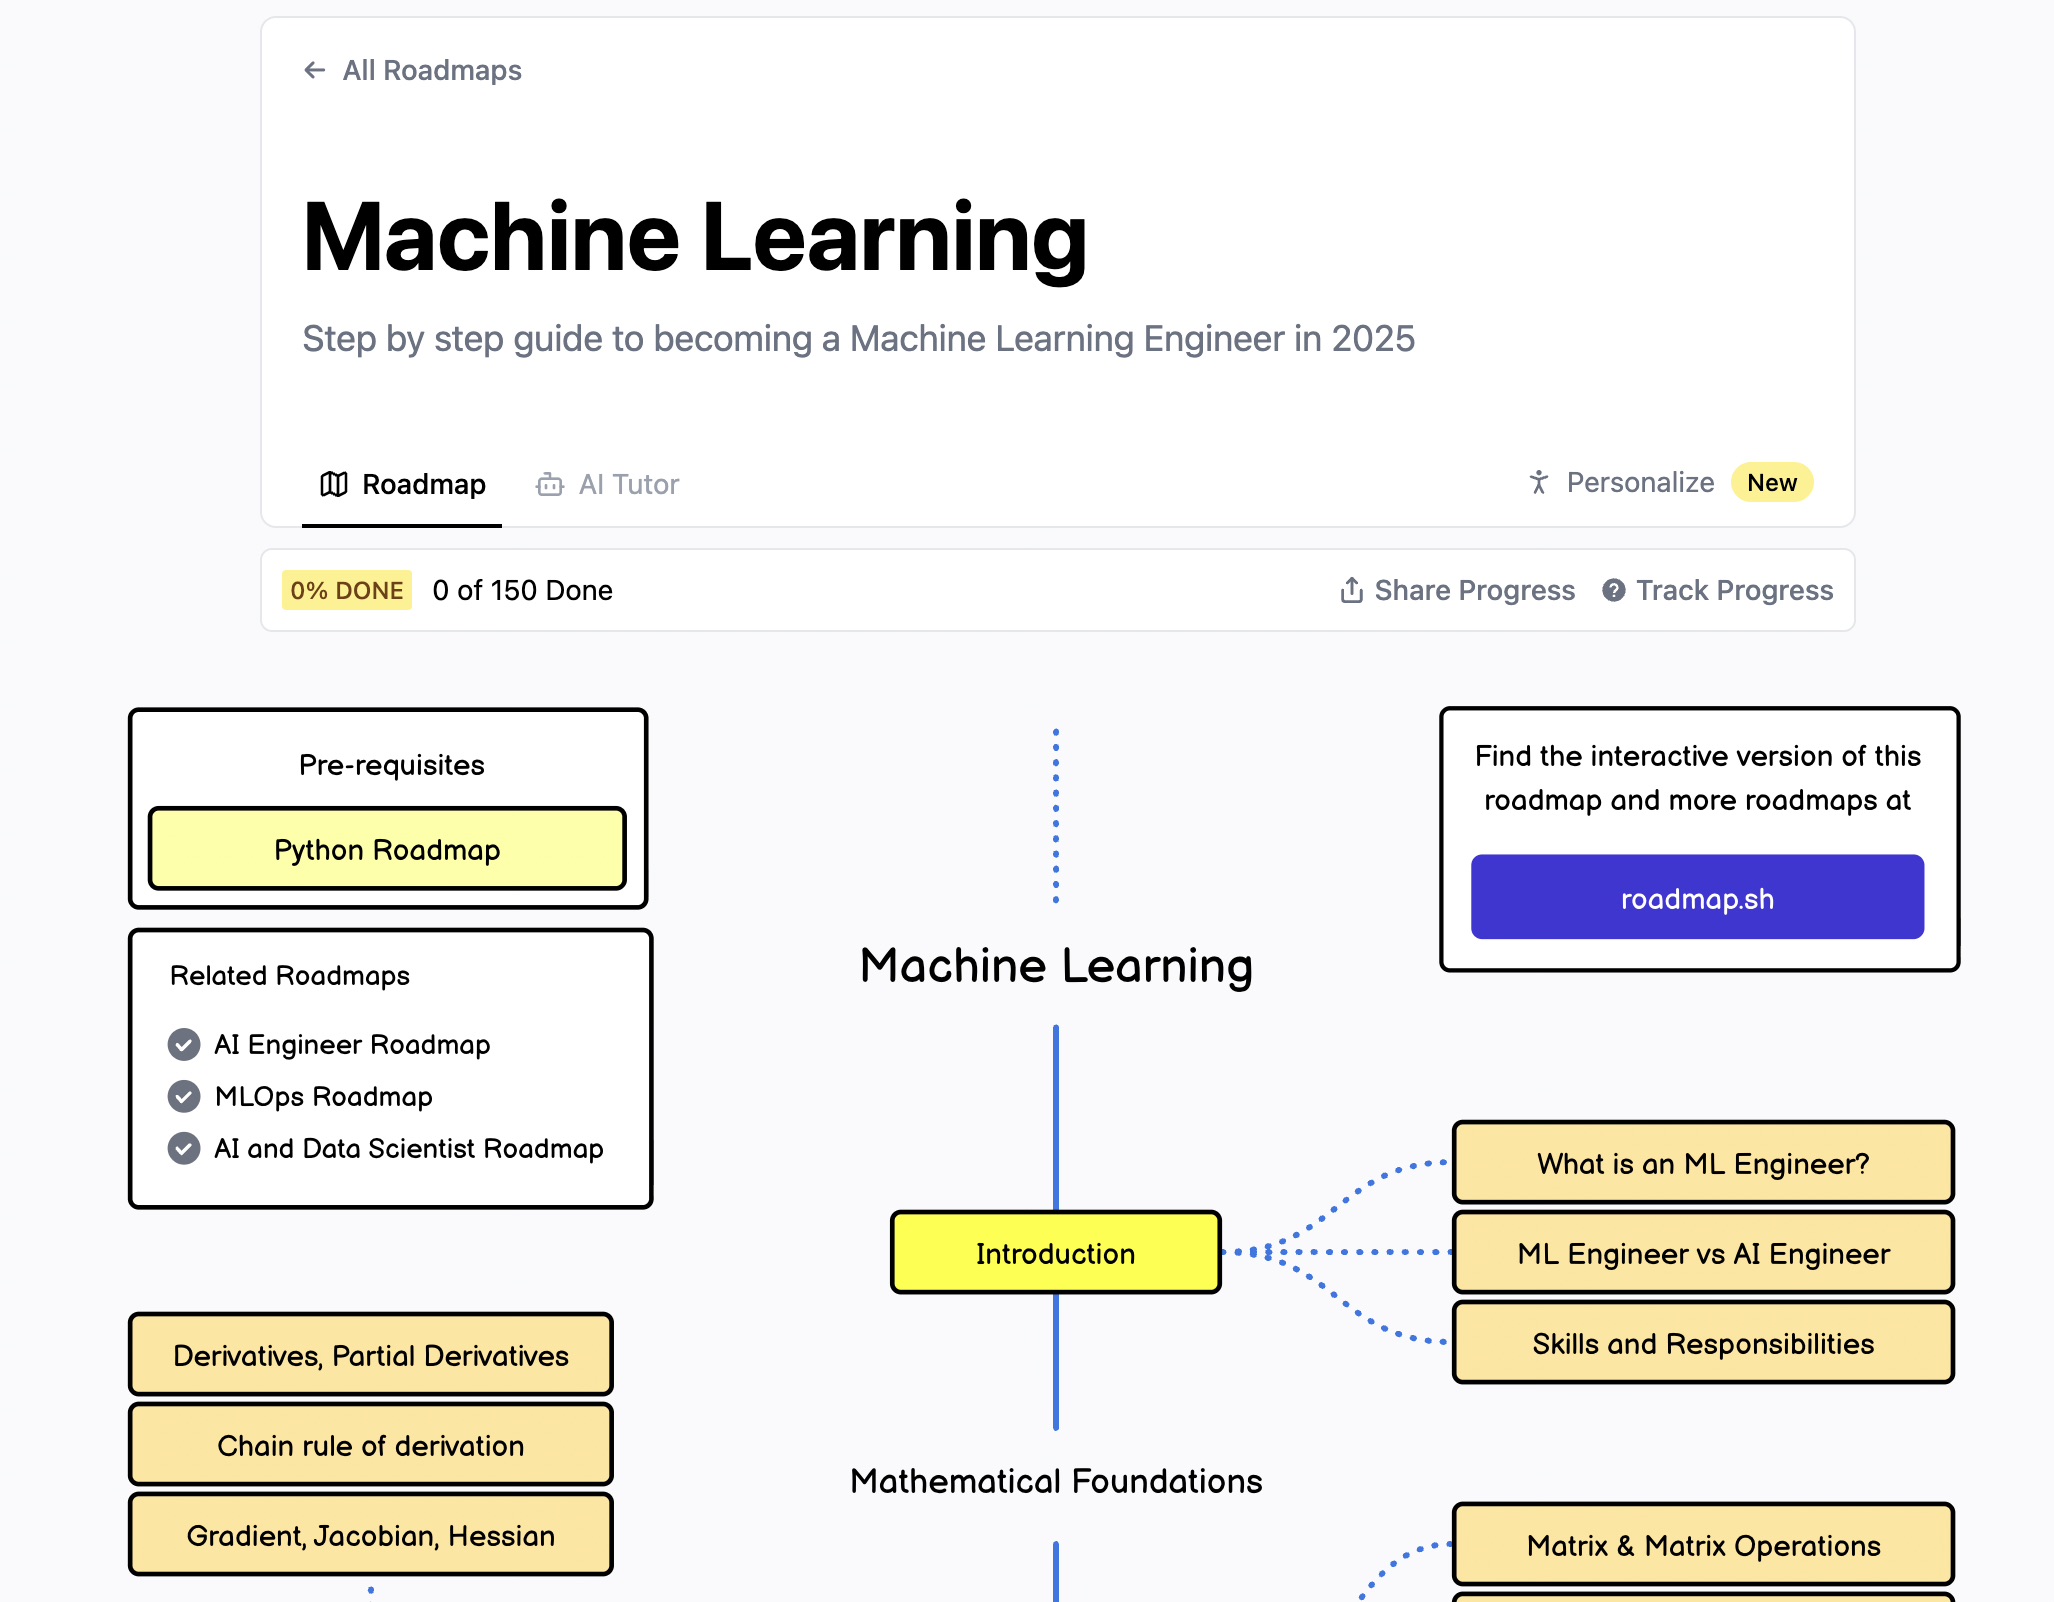
Task: Click the share upload icon
Action: tap(1351, 590)
